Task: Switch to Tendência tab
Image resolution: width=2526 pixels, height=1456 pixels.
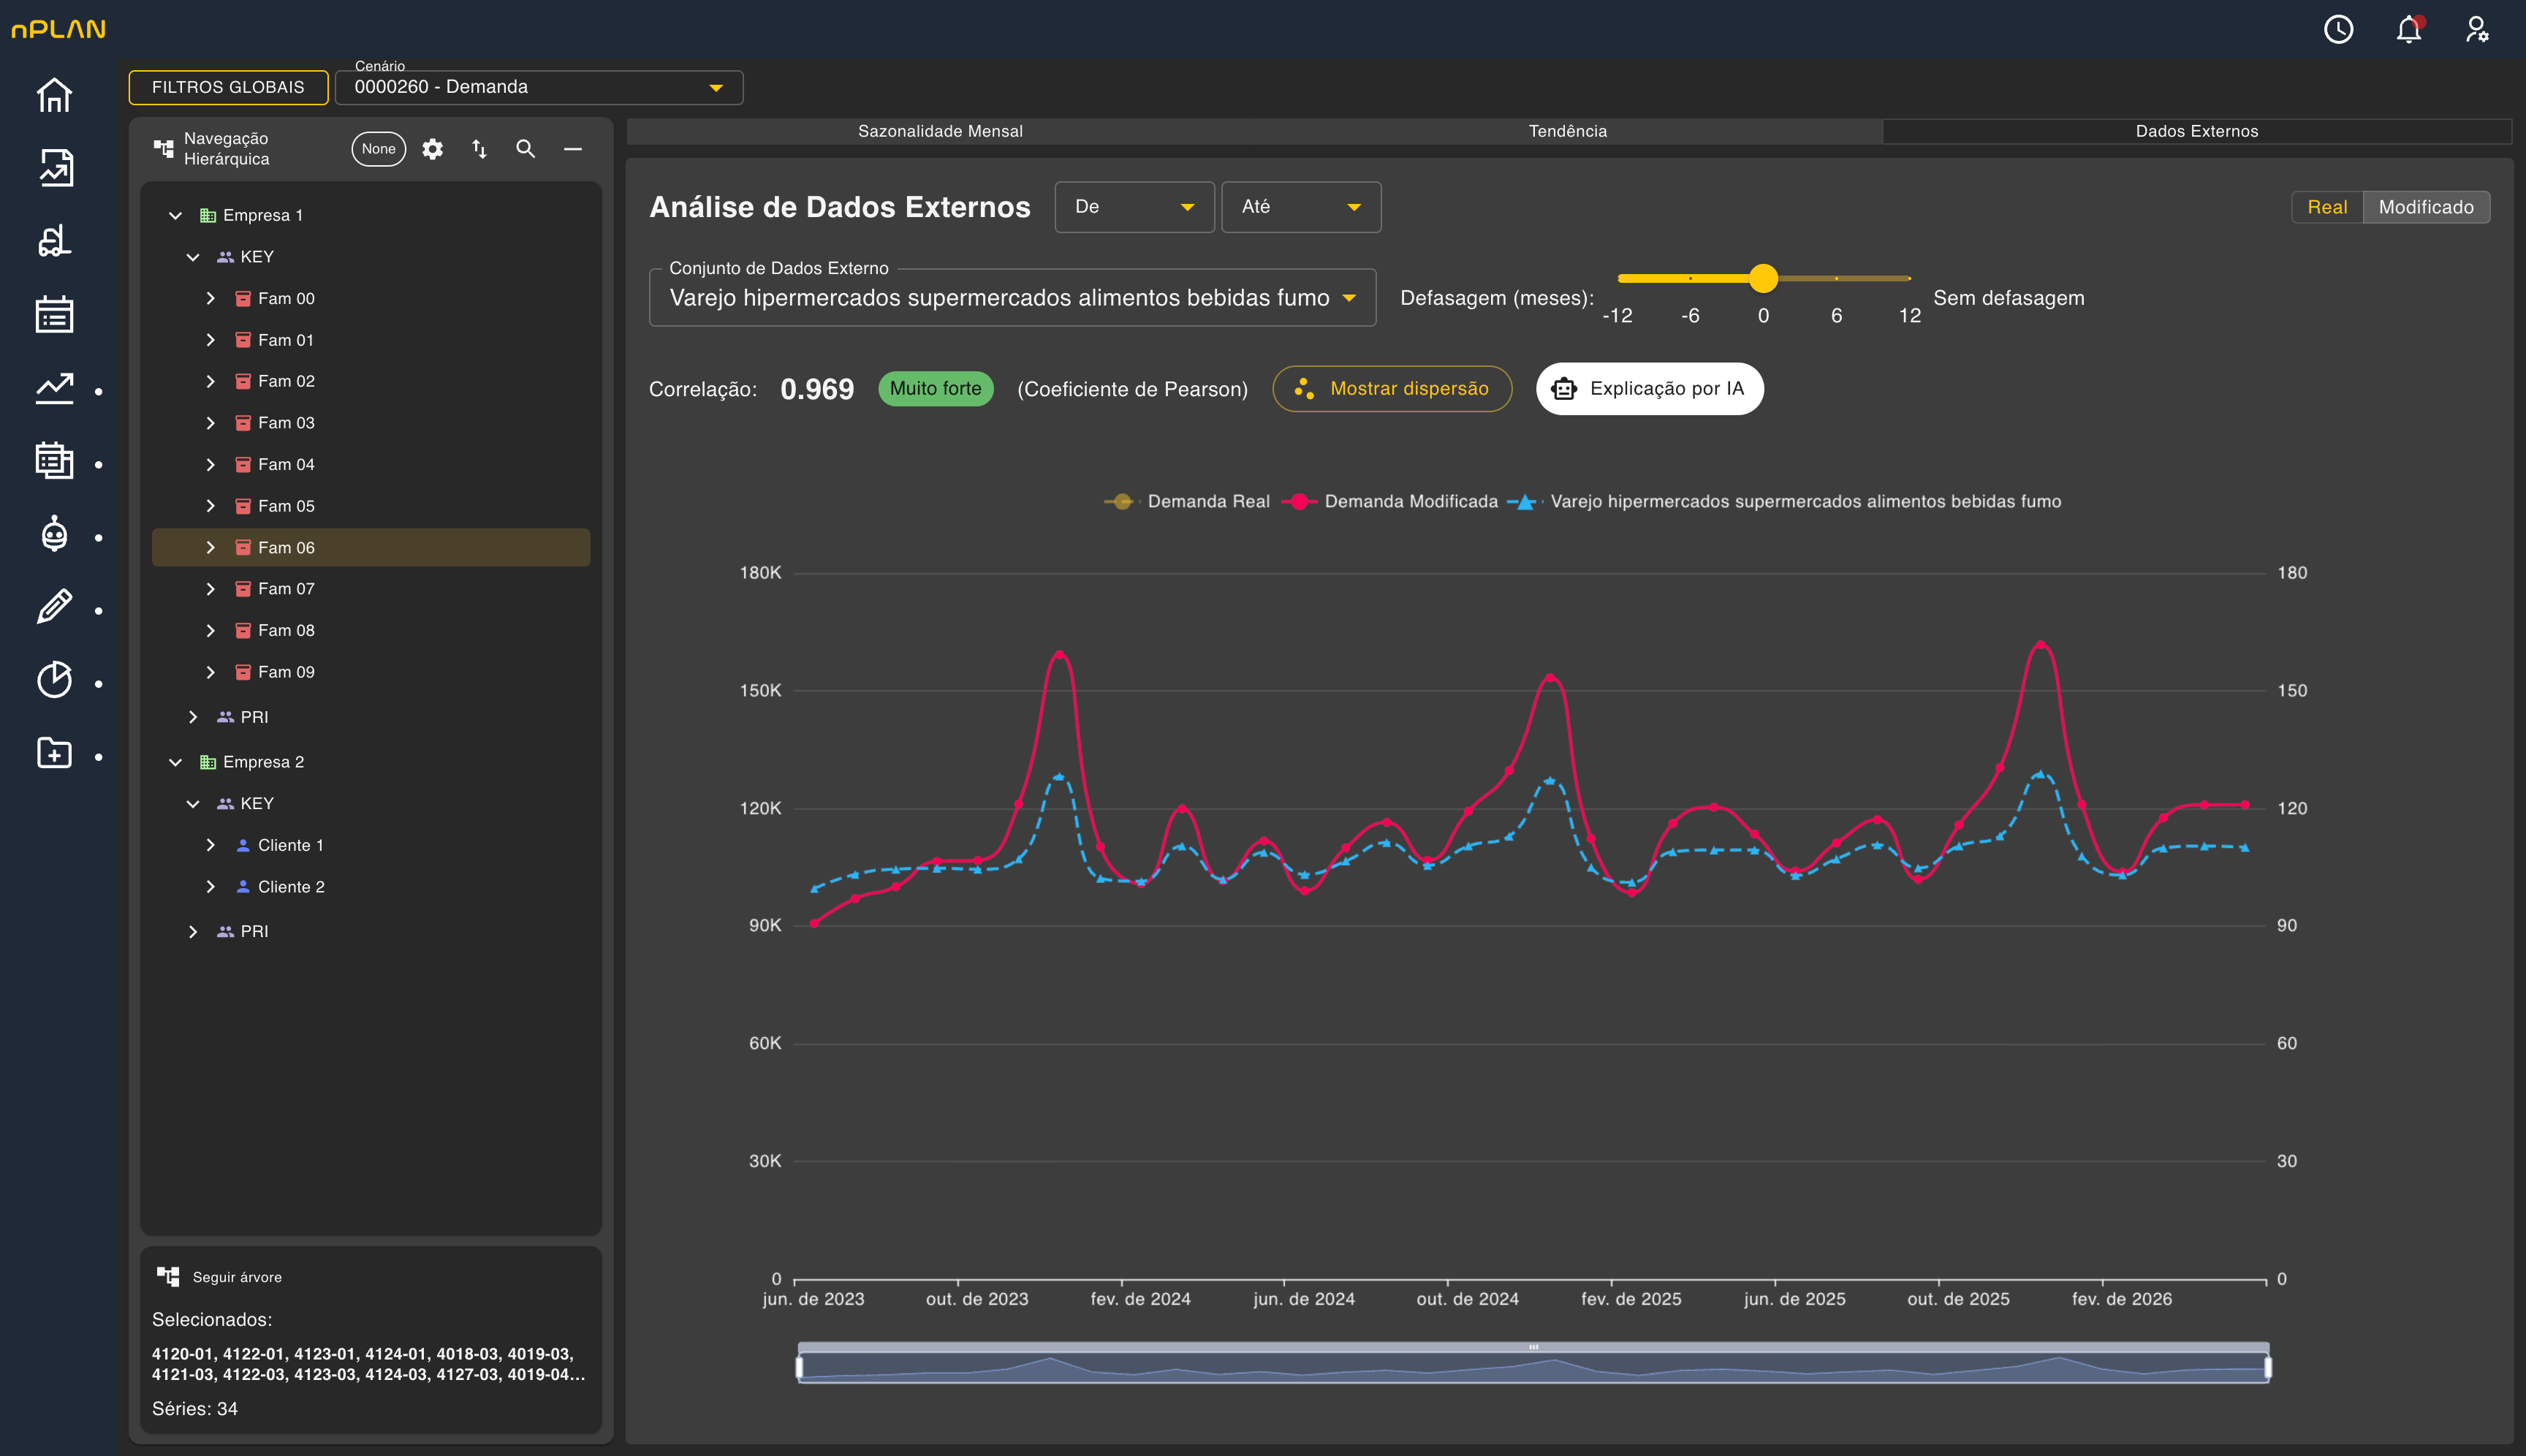Action: [x=1567, y=131]
